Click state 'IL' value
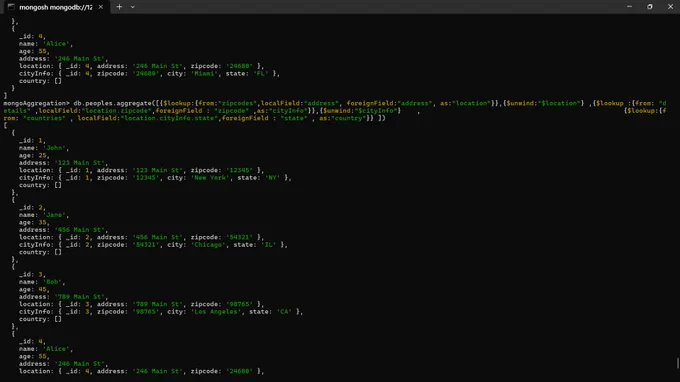 268,245
